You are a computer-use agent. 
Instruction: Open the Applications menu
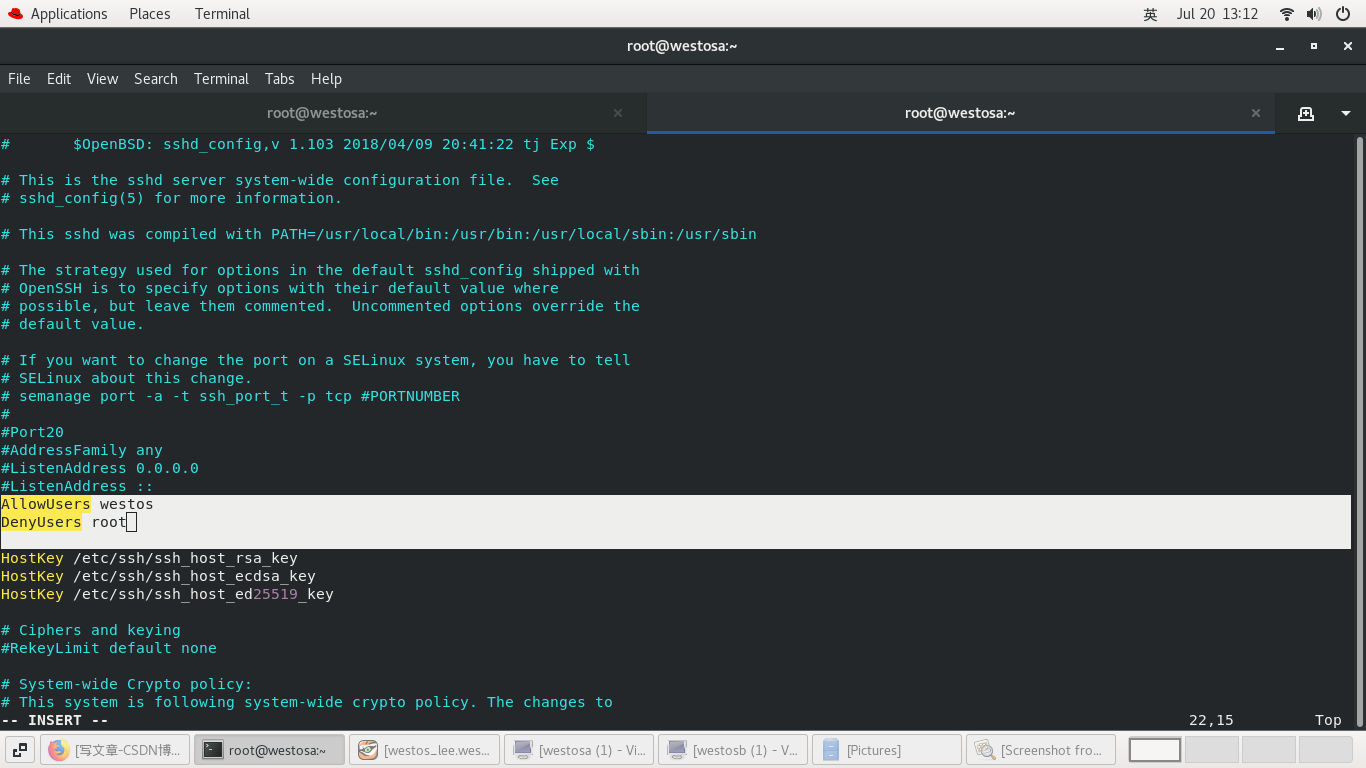click(x=56, y=14)
